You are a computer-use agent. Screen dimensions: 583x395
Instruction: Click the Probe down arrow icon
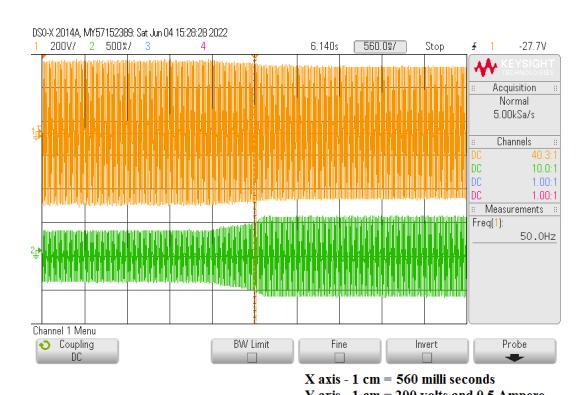[x=515, y=358]
